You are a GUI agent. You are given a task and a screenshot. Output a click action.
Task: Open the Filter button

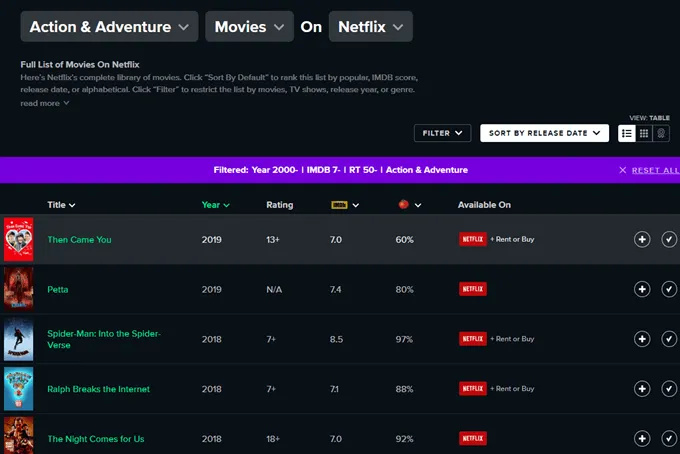pos(442,133)
